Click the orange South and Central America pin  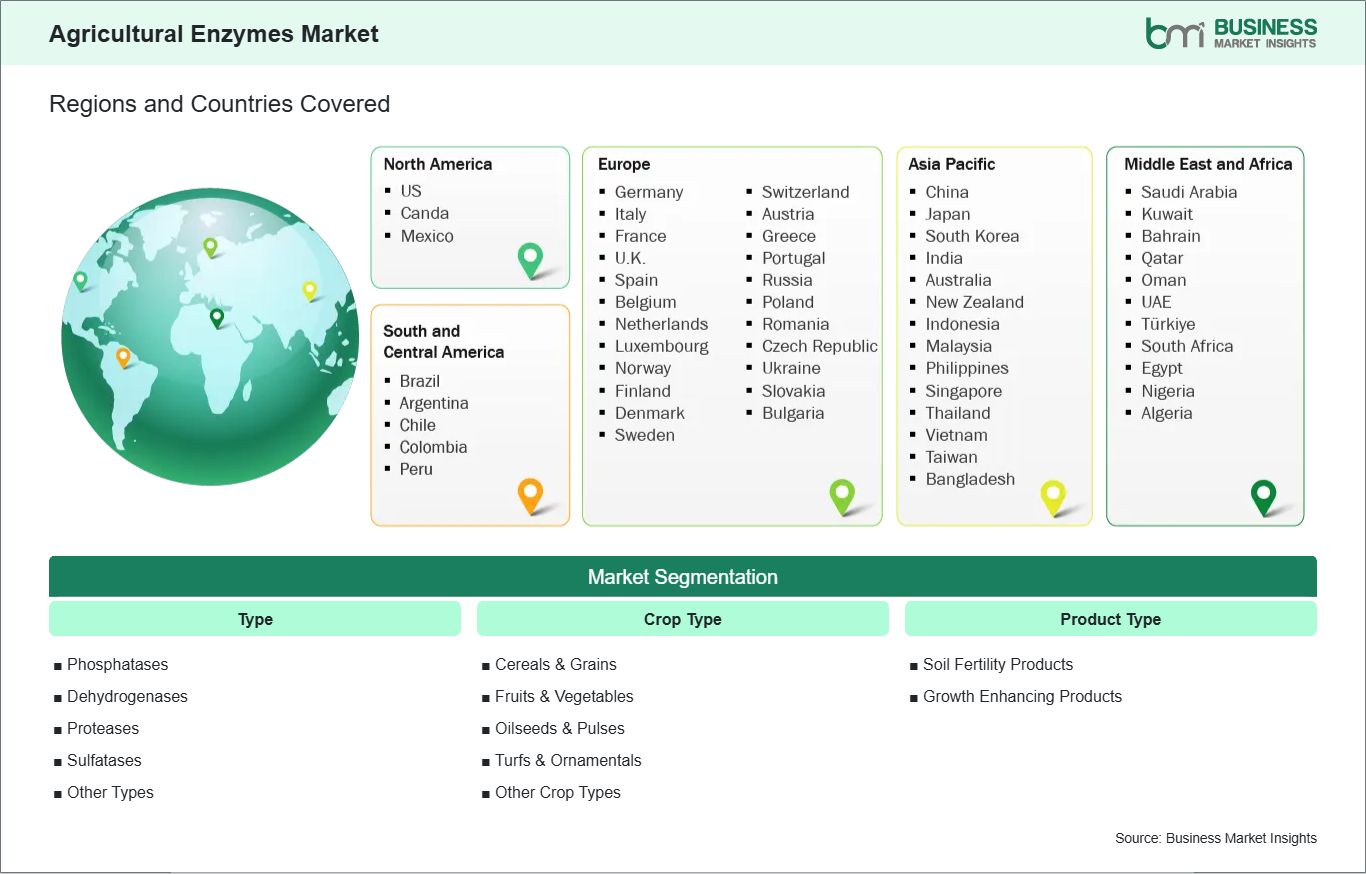click(529, 495)
